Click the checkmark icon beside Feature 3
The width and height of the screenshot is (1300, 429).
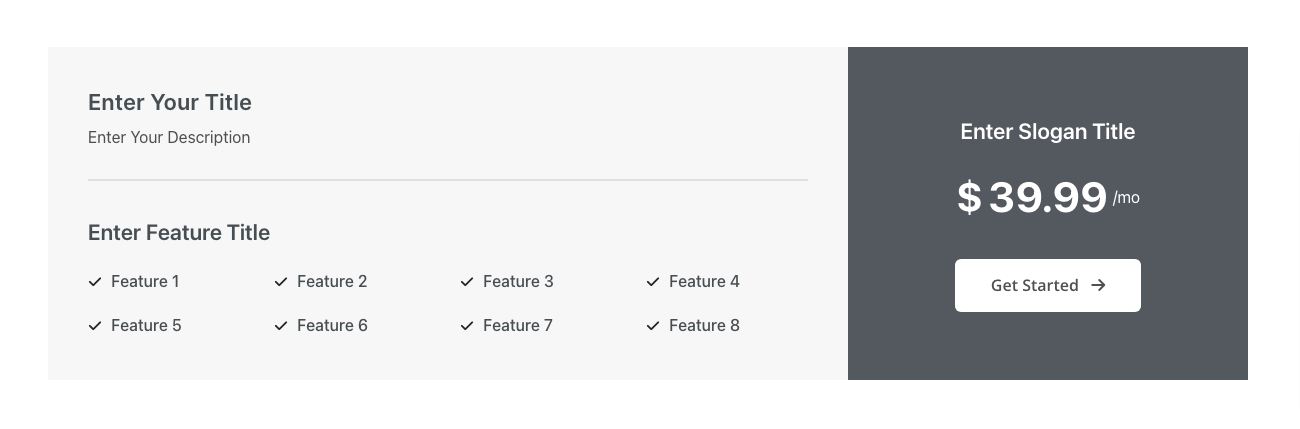(467, 282)
